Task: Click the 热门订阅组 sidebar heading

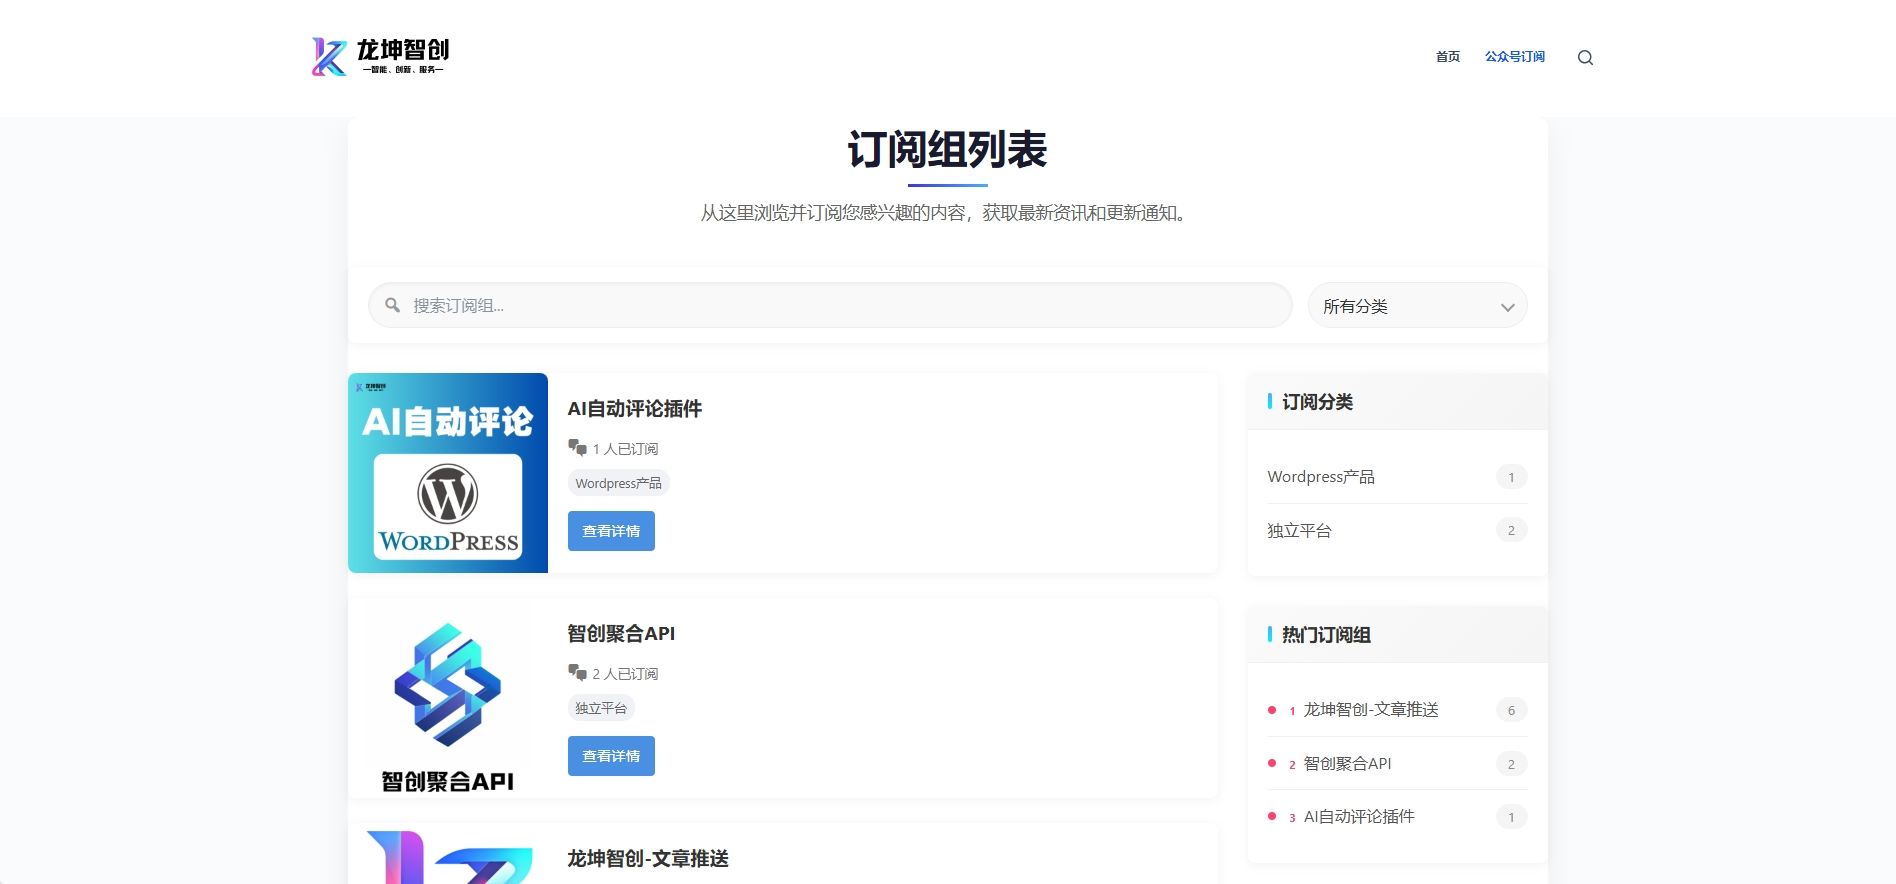Action: 1326,635
